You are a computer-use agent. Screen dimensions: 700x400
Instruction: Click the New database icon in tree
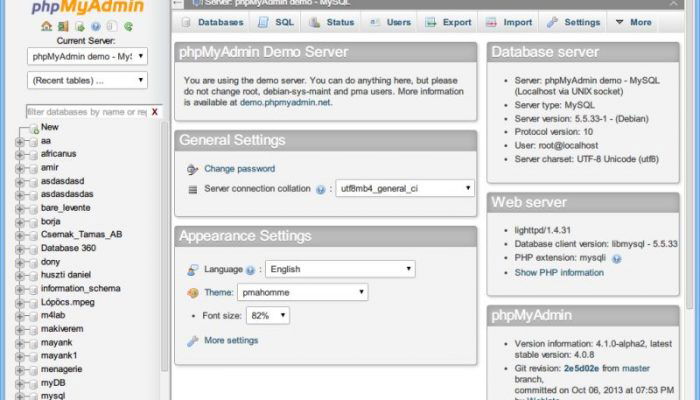(x=34, y=129)
